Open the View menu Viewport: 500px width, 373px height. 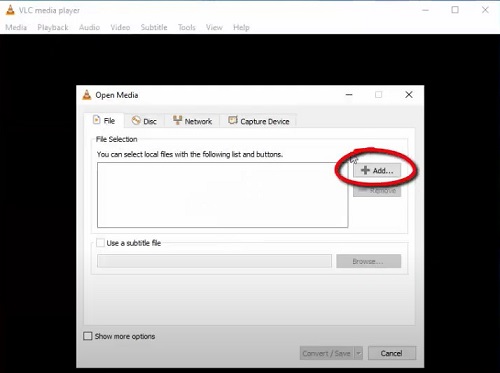[214, 27]
